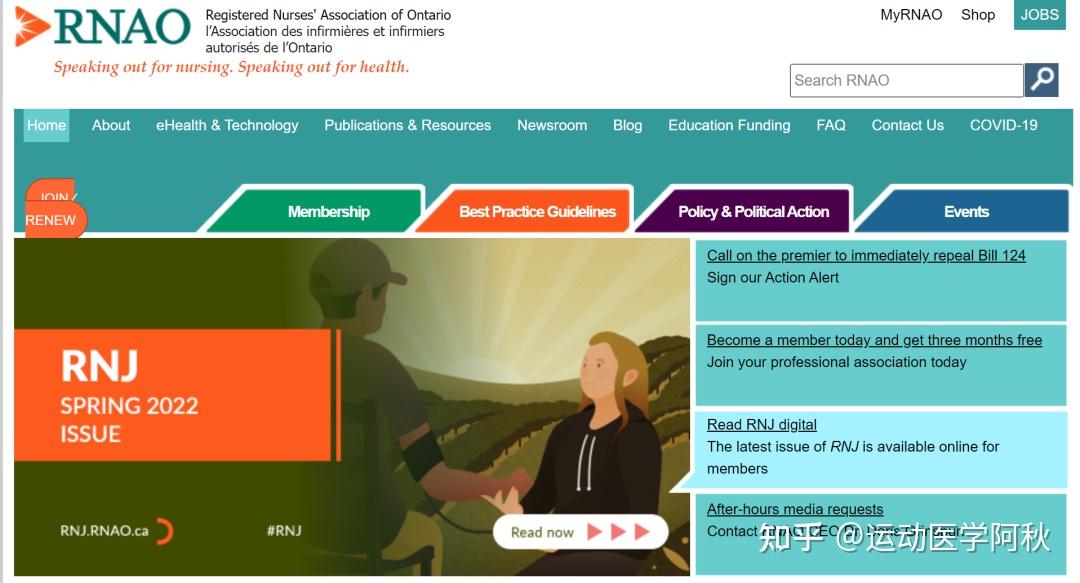Open the Education Funding menu item

[x=729, y=125]
